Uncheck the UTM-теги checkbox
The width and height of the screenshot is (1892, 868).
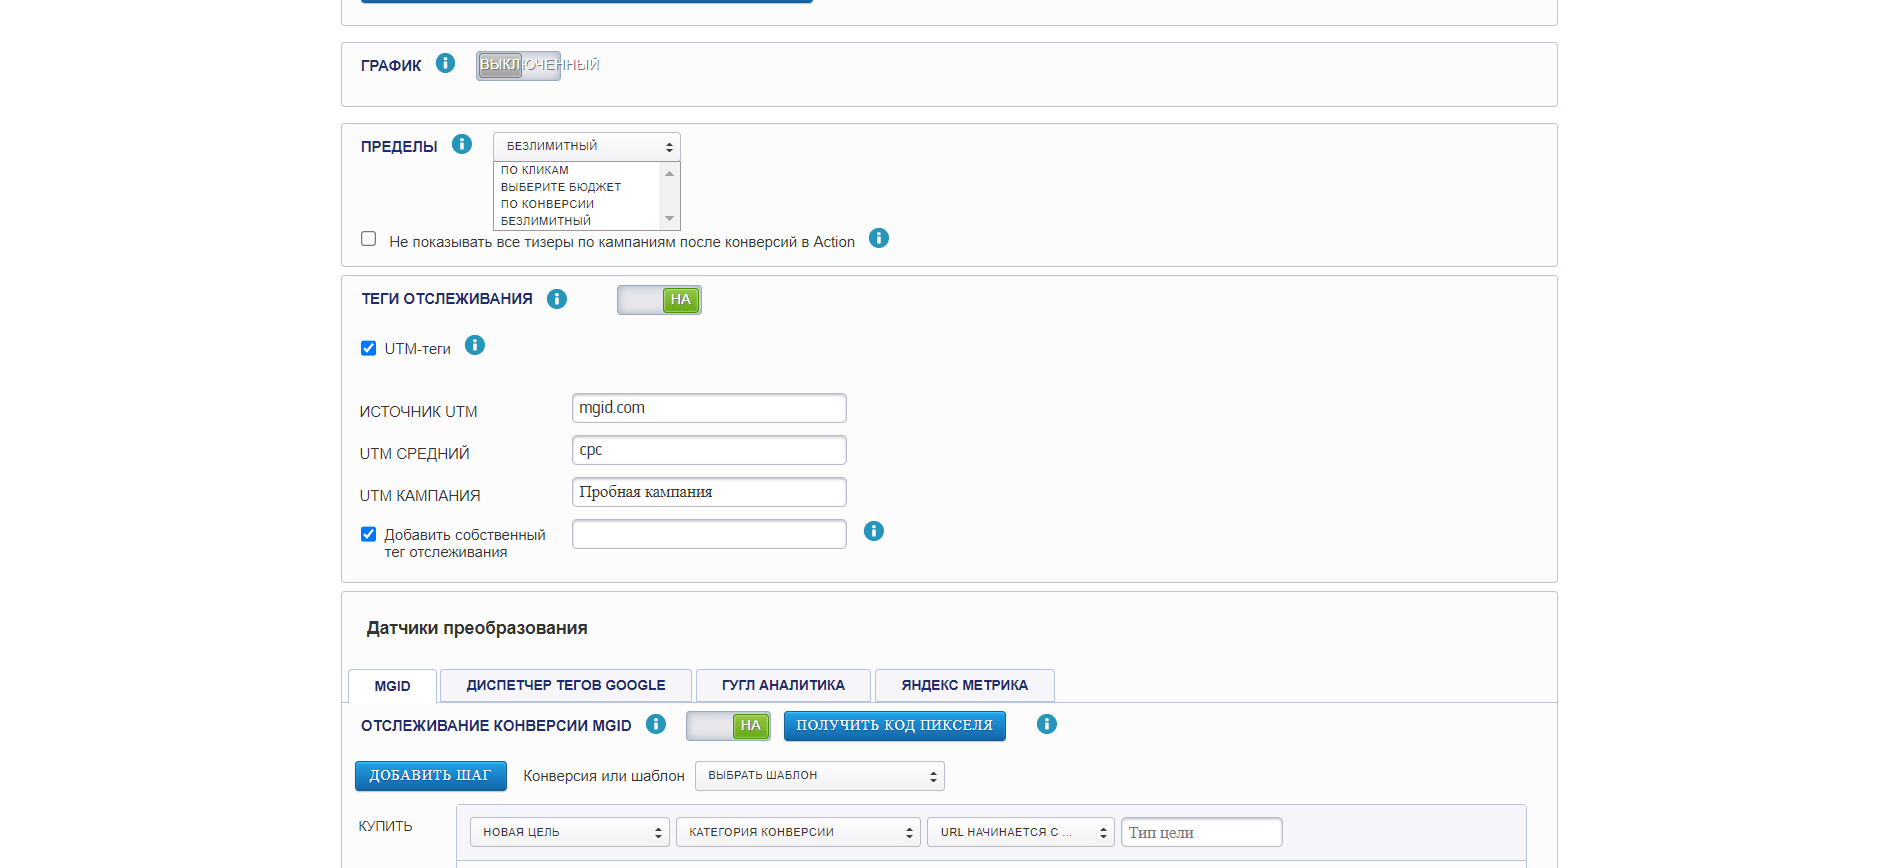tap(369, 349)
